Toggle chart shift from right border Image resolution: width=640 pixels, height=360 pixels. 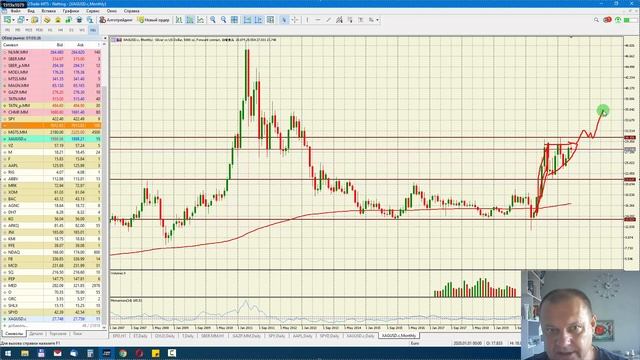[x=258, y=20]
